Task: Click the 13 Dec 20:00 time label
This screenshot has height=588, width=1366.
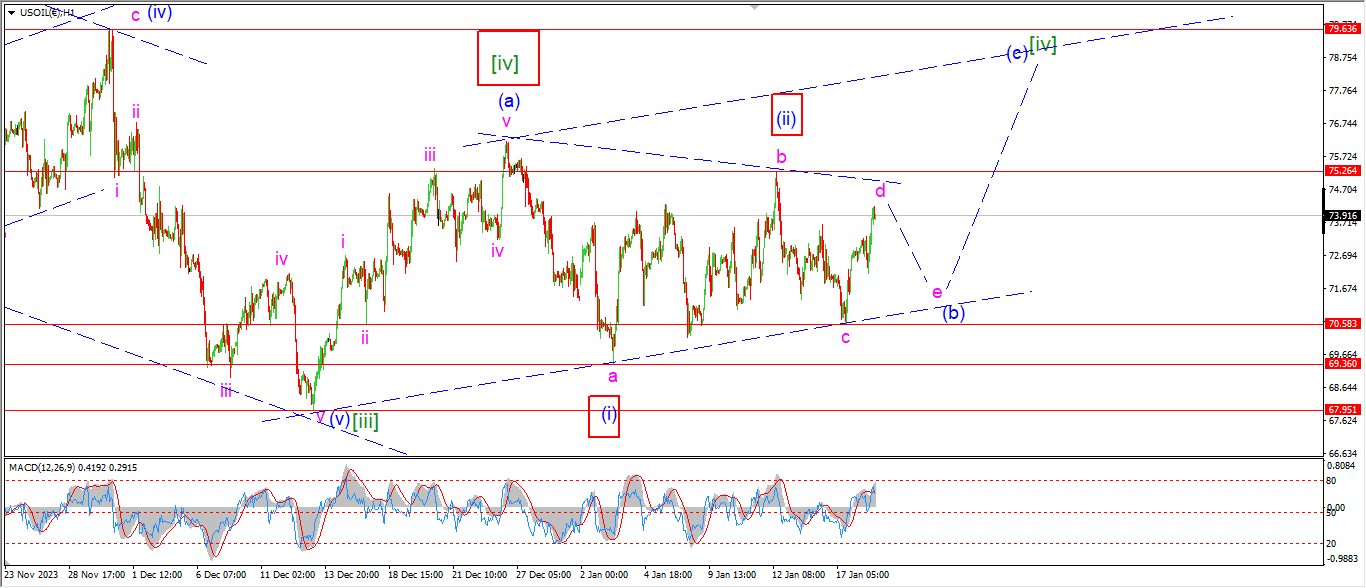Action: tap(350, 575)
